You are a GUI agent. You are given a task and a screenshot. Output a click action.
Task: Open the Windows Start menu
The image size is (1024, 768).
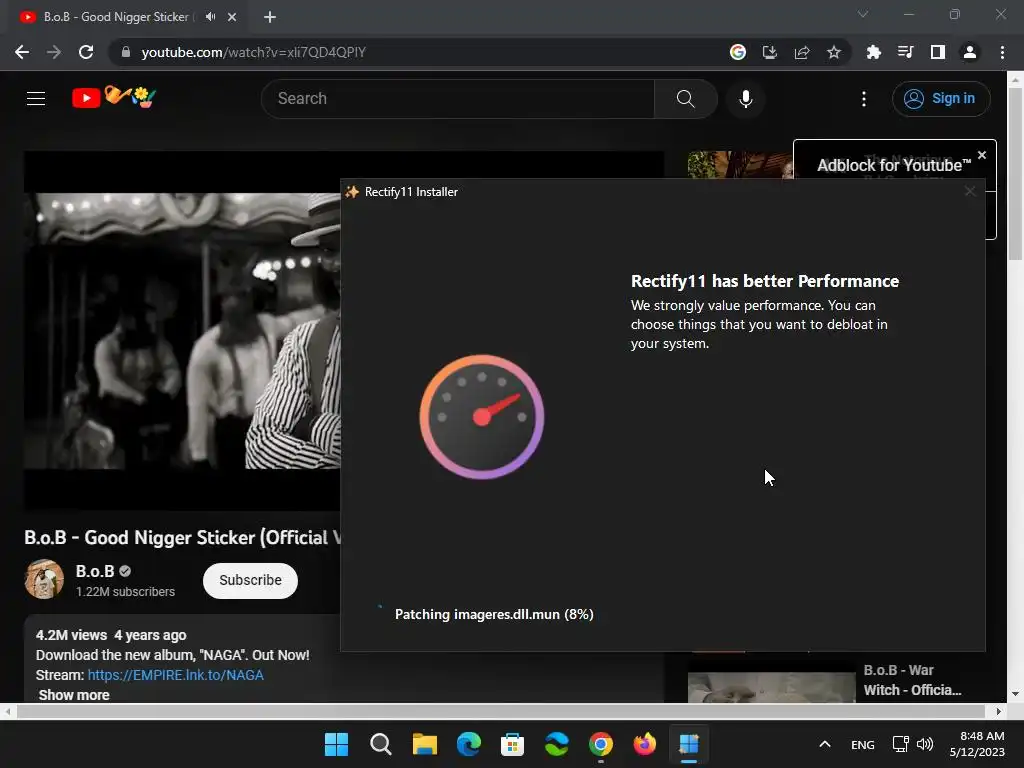(336, 744)
